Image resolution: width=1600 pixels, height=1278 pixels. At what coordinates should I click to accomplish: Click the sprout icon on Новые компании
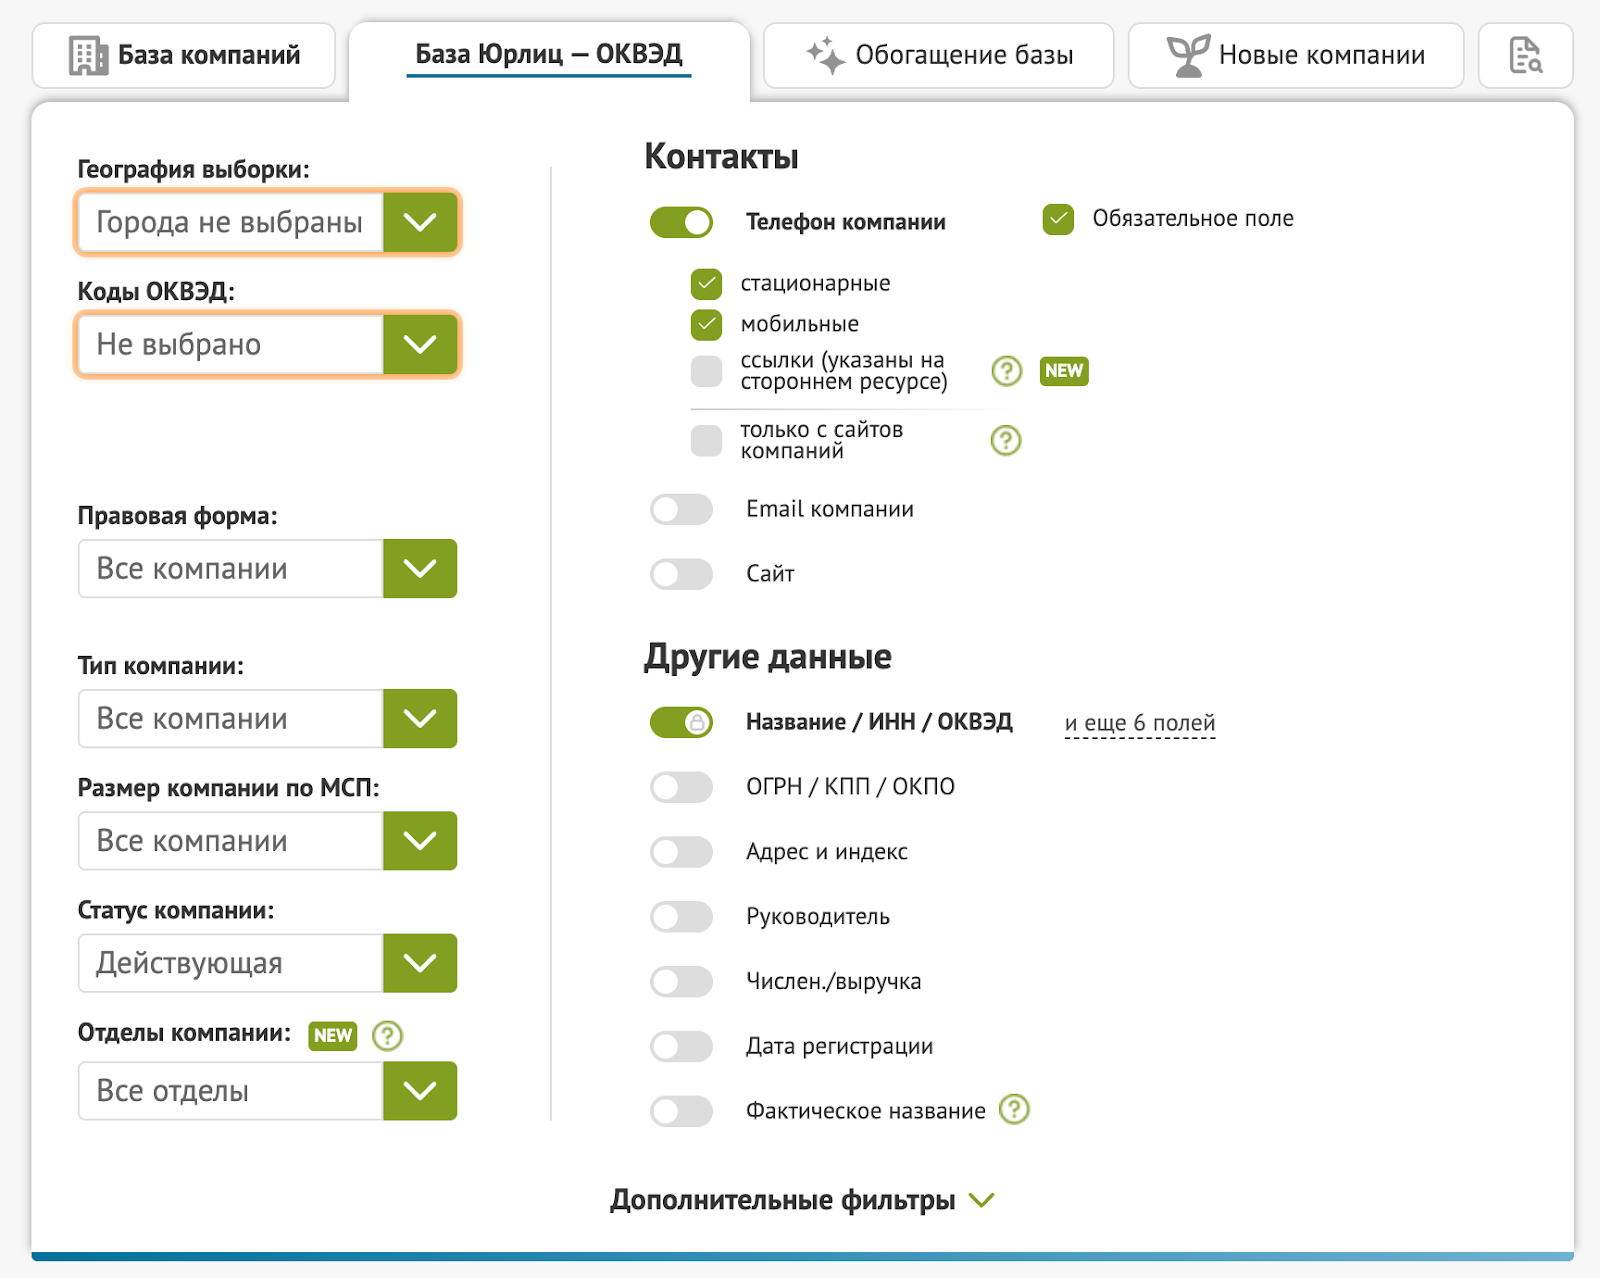pyautogui.click(x=1188, y=55)
